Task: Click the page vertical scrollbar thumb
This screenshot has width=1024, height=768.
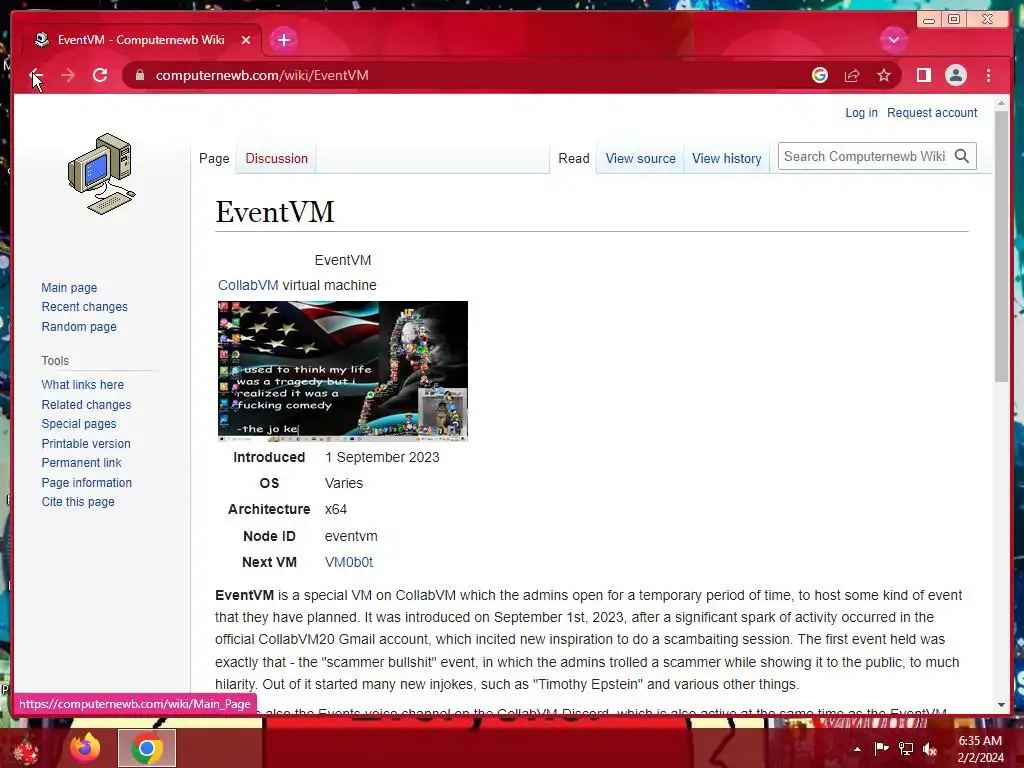Action: pyautogui.click(x=1001, y=246)
